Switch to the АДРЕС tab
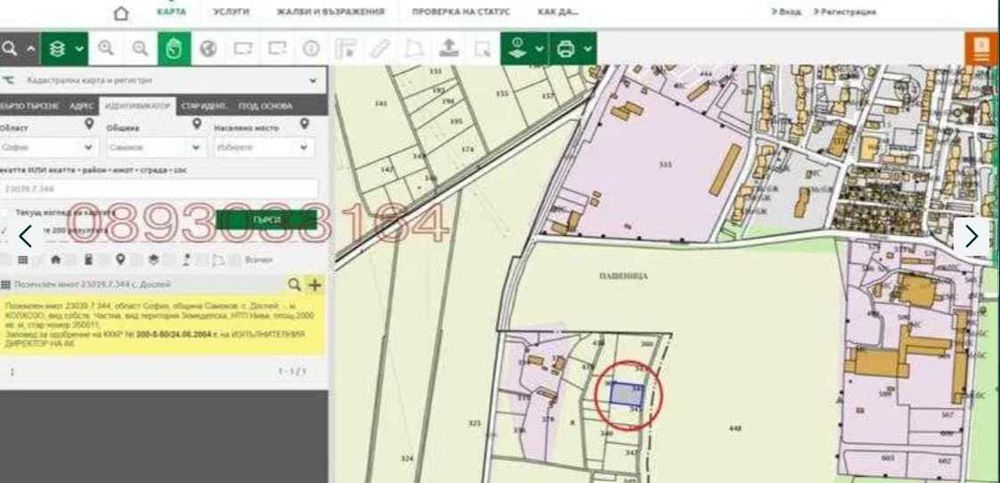This screenshot has height=483, width=1000. 82,106
